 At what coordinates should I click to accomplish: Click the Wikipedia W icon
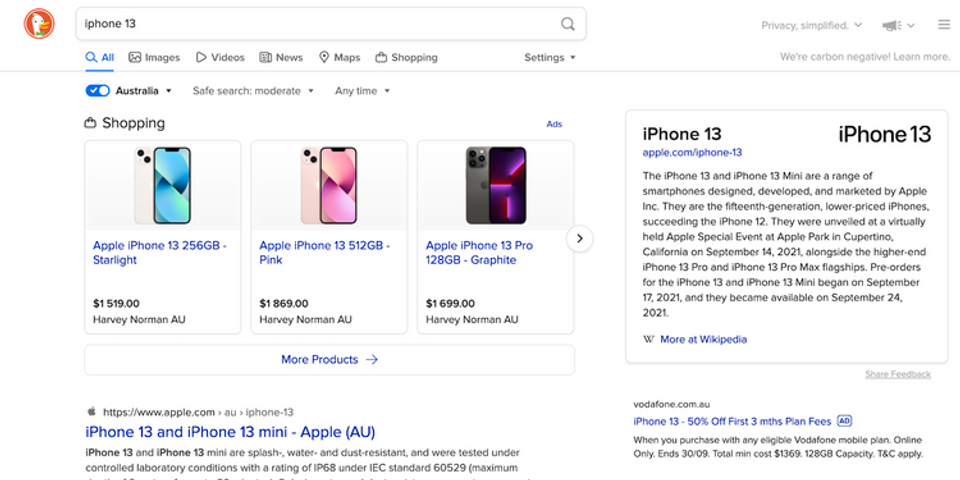click(x=648, y=339)
